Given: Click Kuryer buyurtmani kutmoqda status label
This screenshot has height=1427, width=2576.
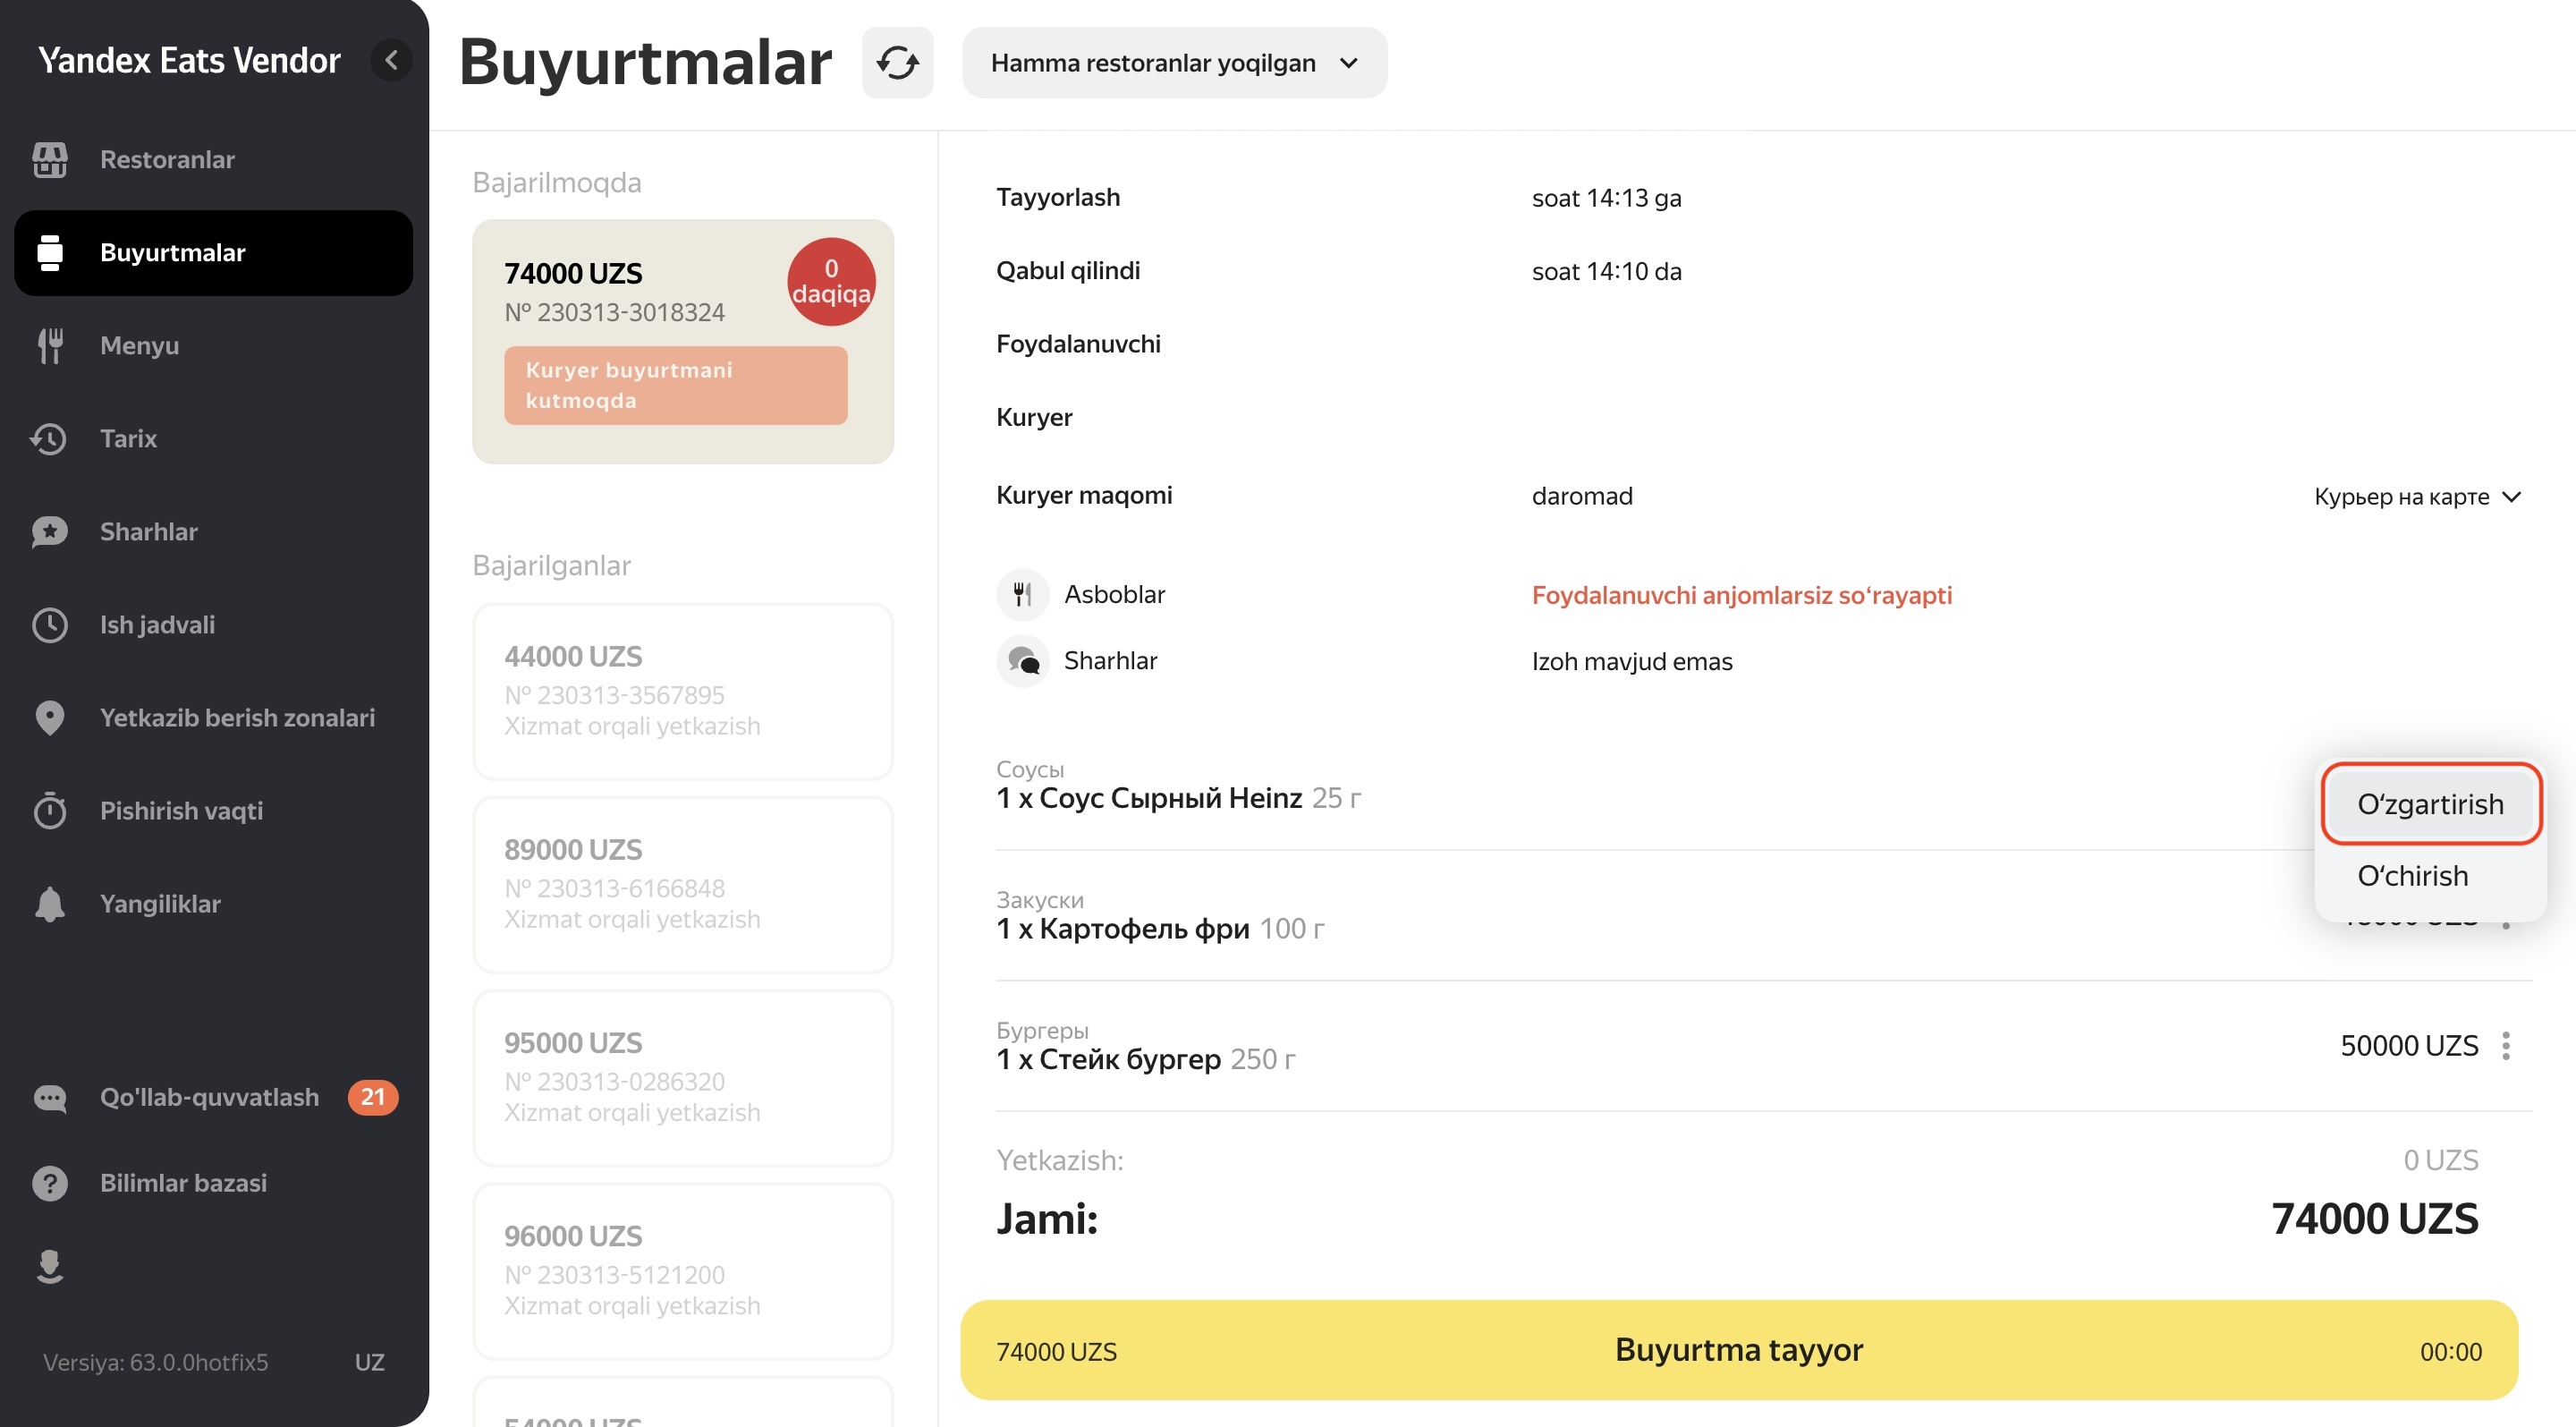Looking at the screenshot, I should click(x=675, y=385).
